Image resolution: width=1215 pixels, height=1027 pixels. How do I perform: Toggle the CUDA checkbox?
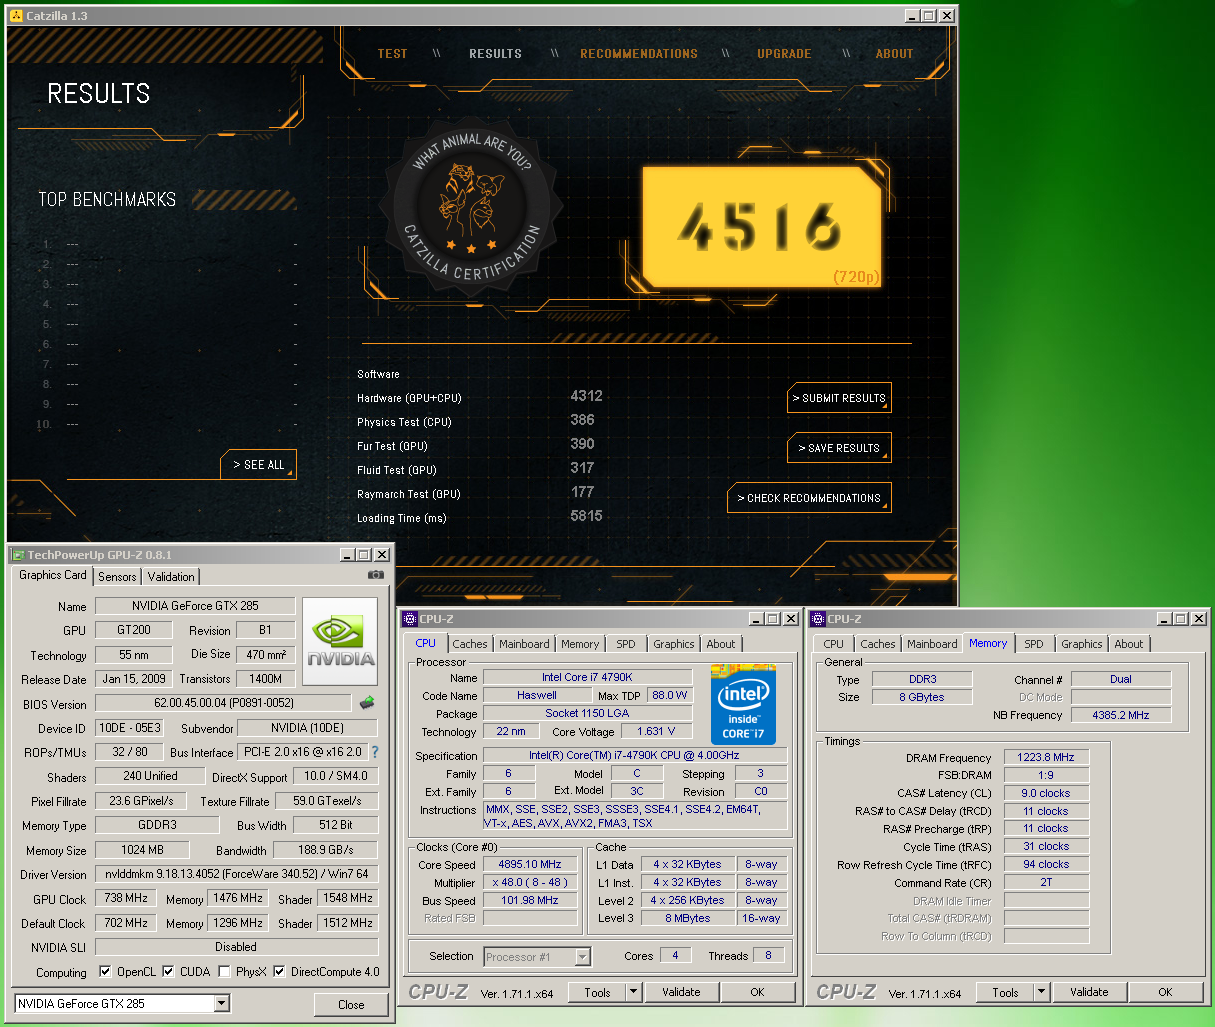tap(168, 971)
